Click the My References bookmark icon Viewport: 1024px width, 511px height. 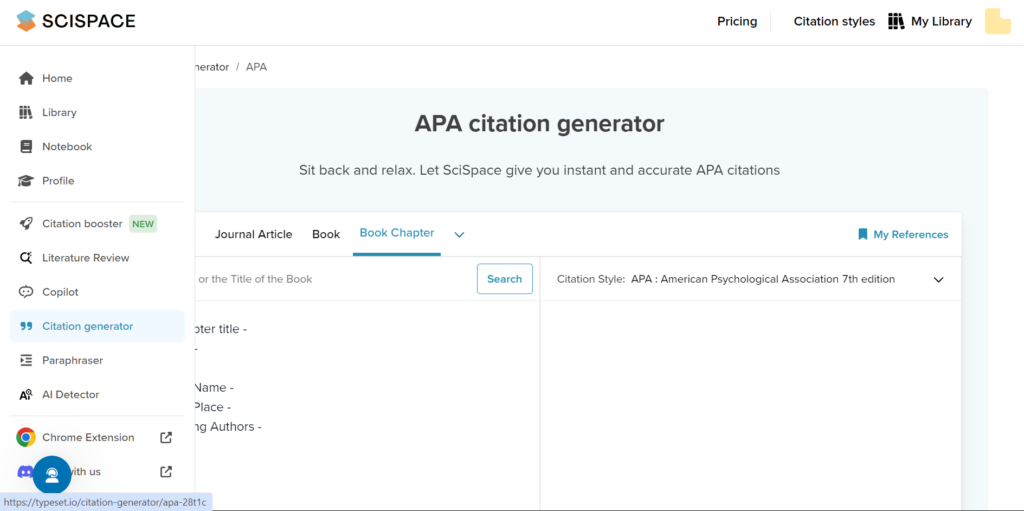coord(863,234)
